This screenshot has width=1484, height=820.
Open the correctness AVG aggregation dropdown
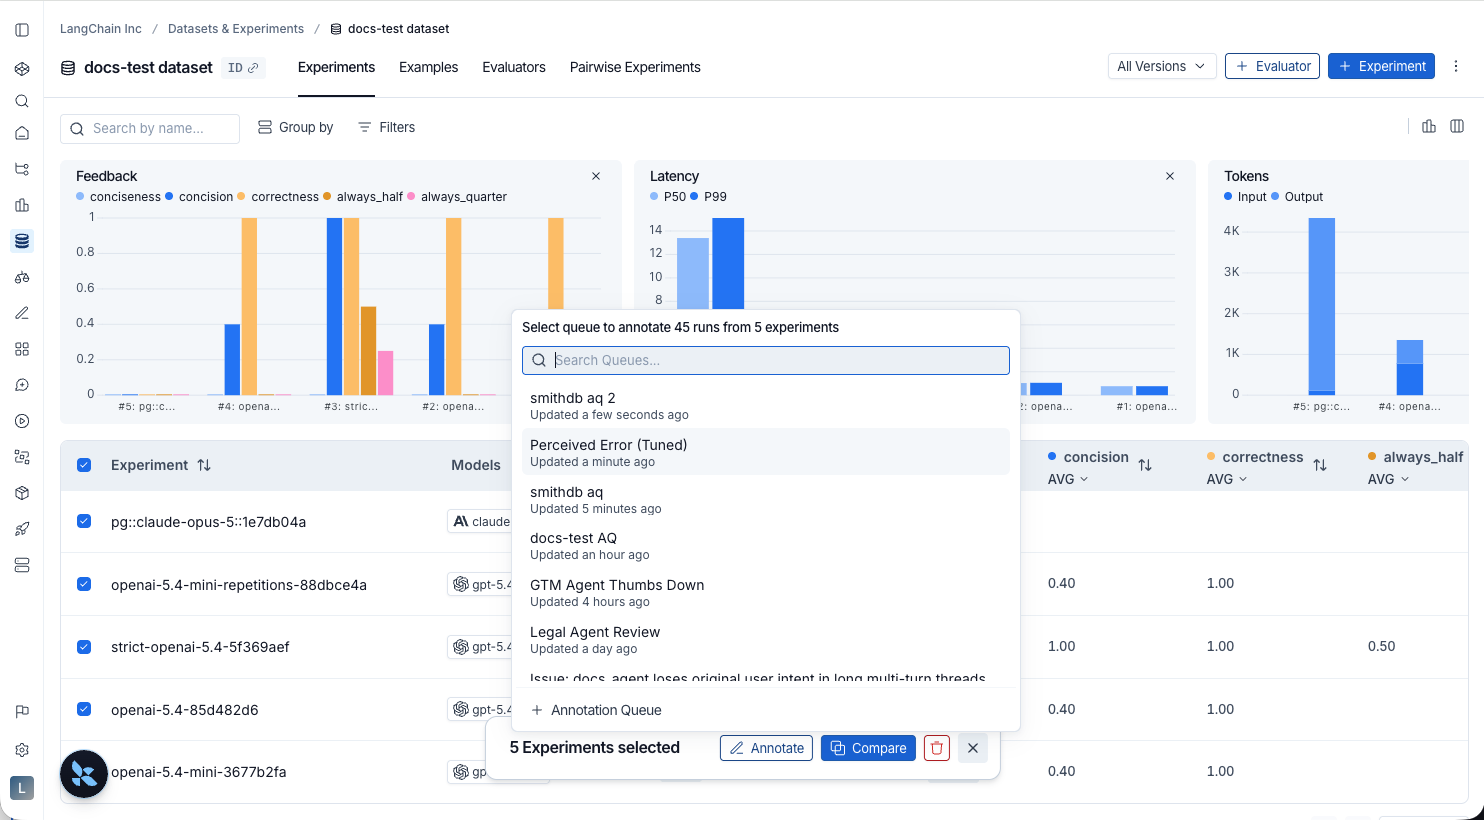tap(1227, 480)
